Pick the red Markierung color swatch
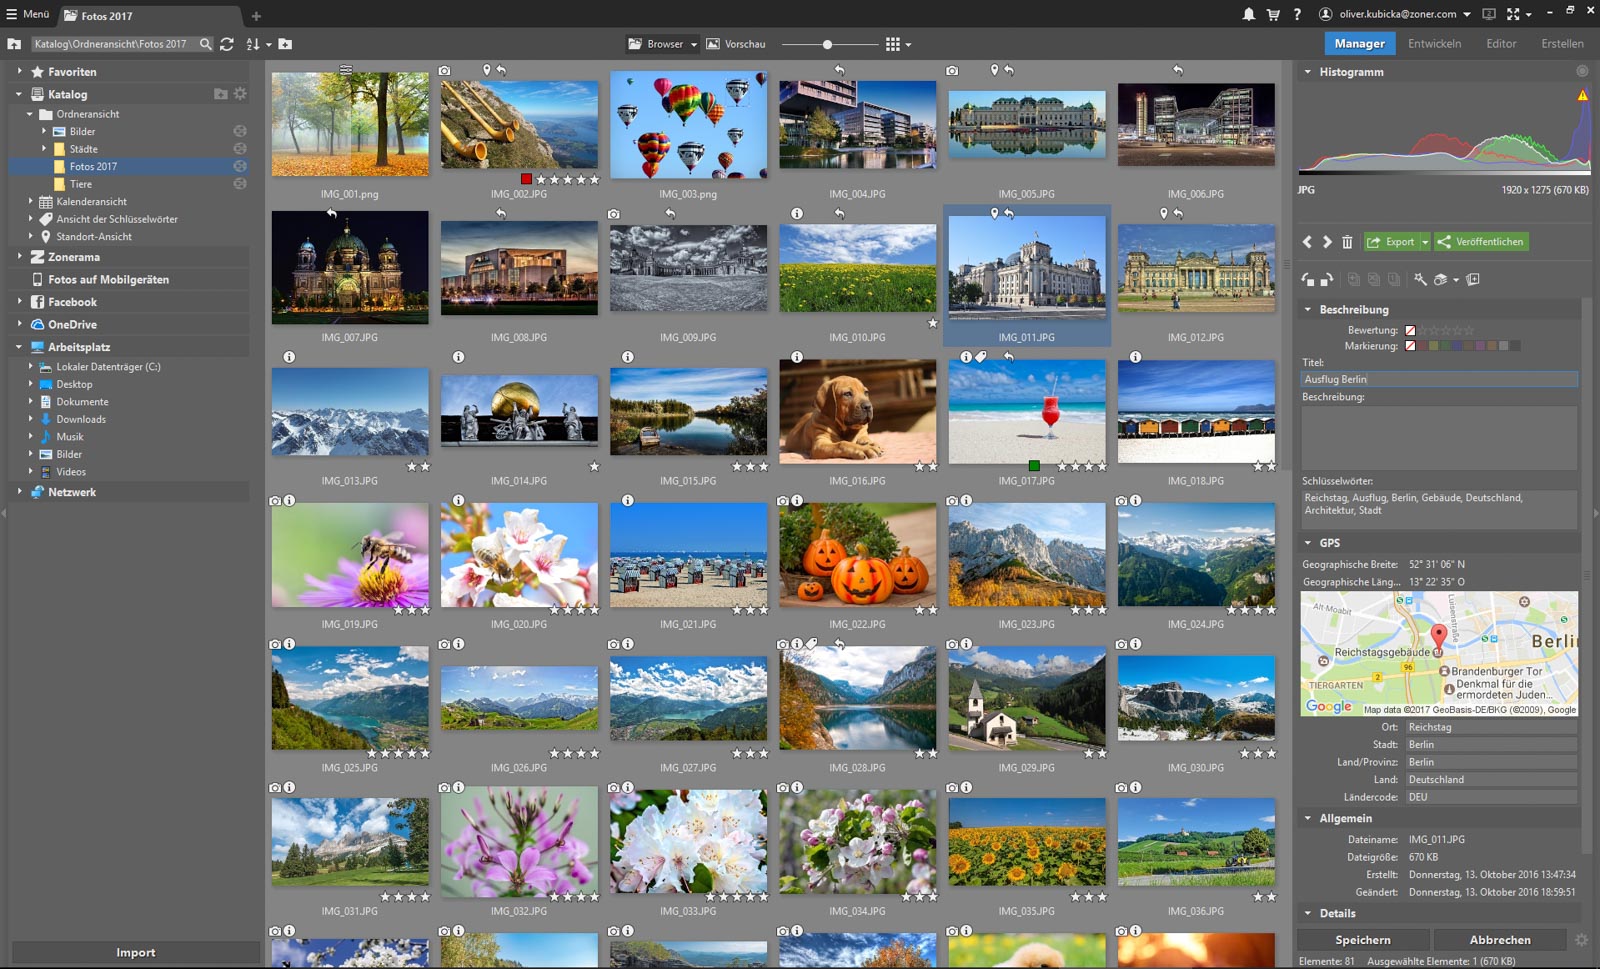1600x969 pixels. click(x=1422, y=346)
